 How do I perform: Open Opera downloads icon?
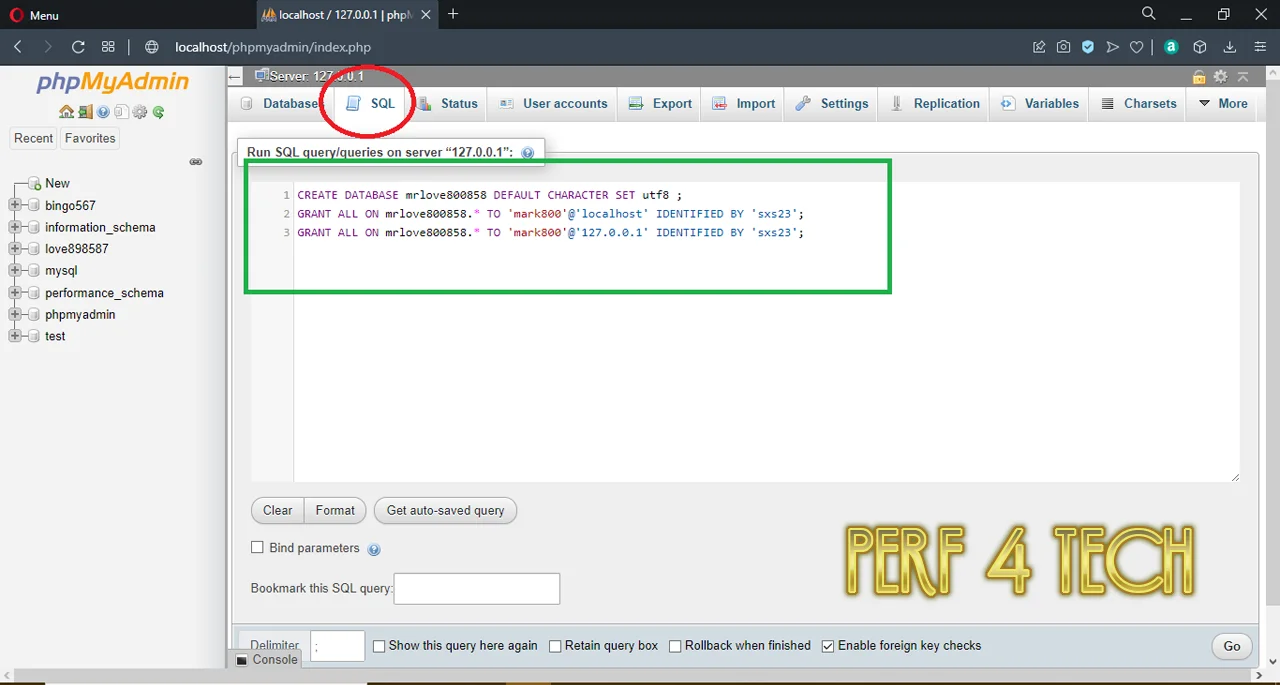pyautogui.click(x=1230, y=47)
